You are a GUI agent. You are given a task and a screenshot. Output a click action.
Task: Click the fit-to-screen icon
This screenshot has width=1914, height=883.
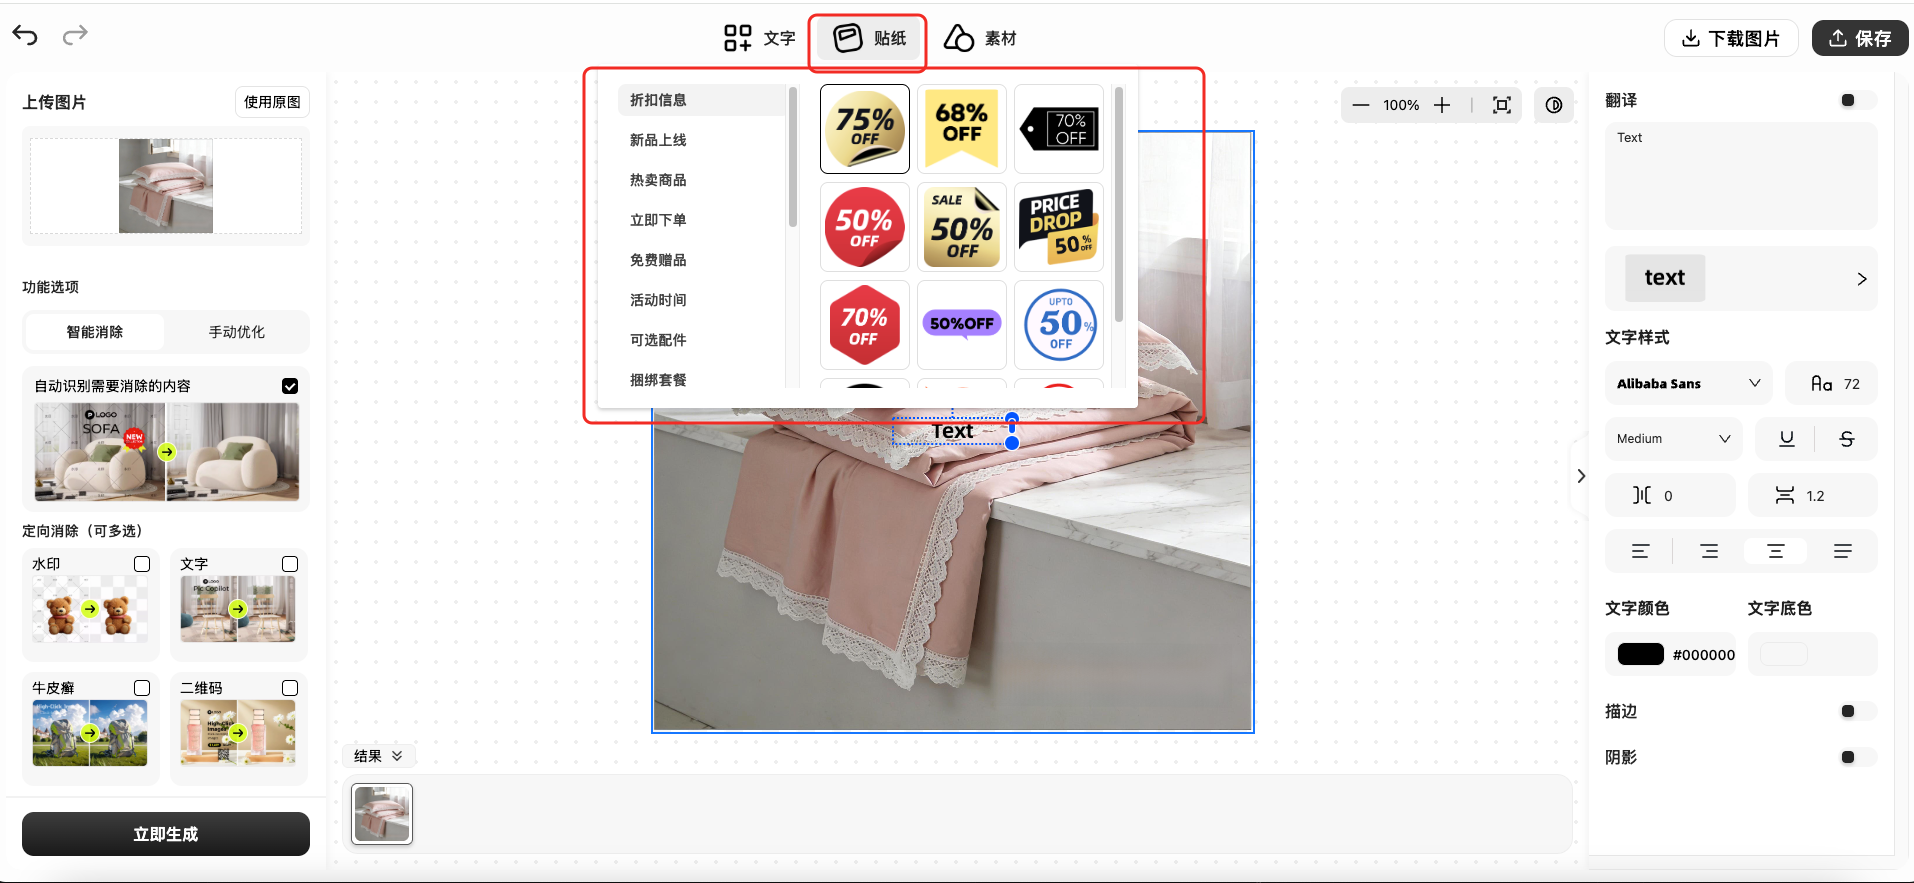click(1501, 105)
